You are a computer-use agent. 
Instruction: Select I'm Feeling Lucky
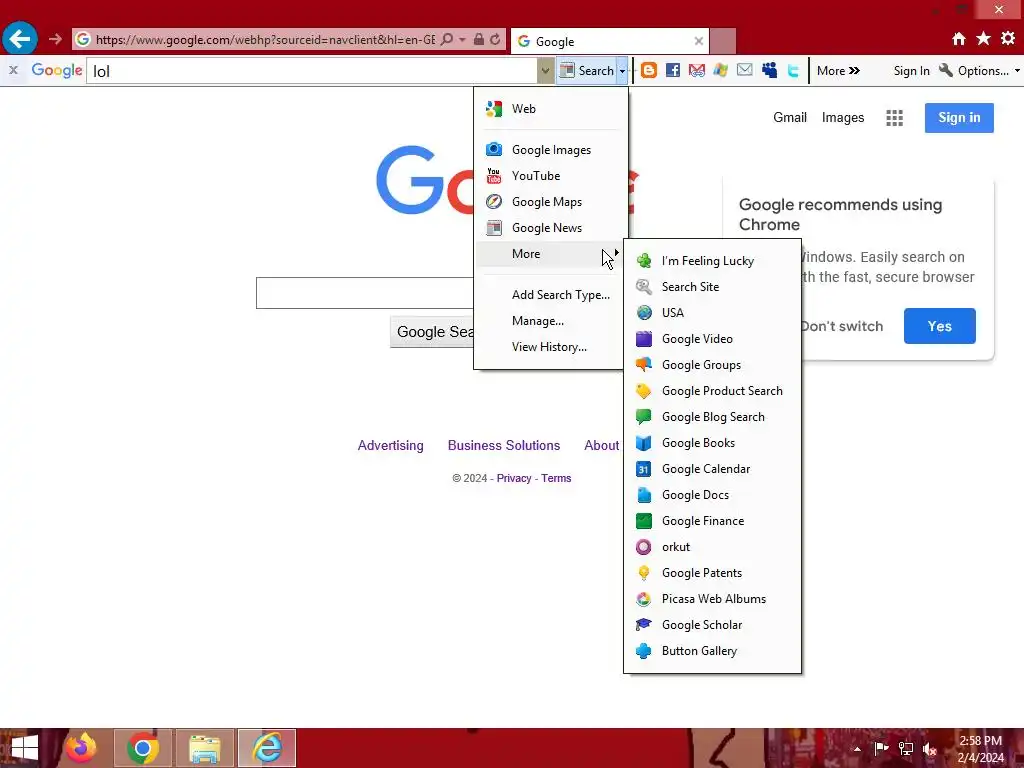tap(712, 261)
